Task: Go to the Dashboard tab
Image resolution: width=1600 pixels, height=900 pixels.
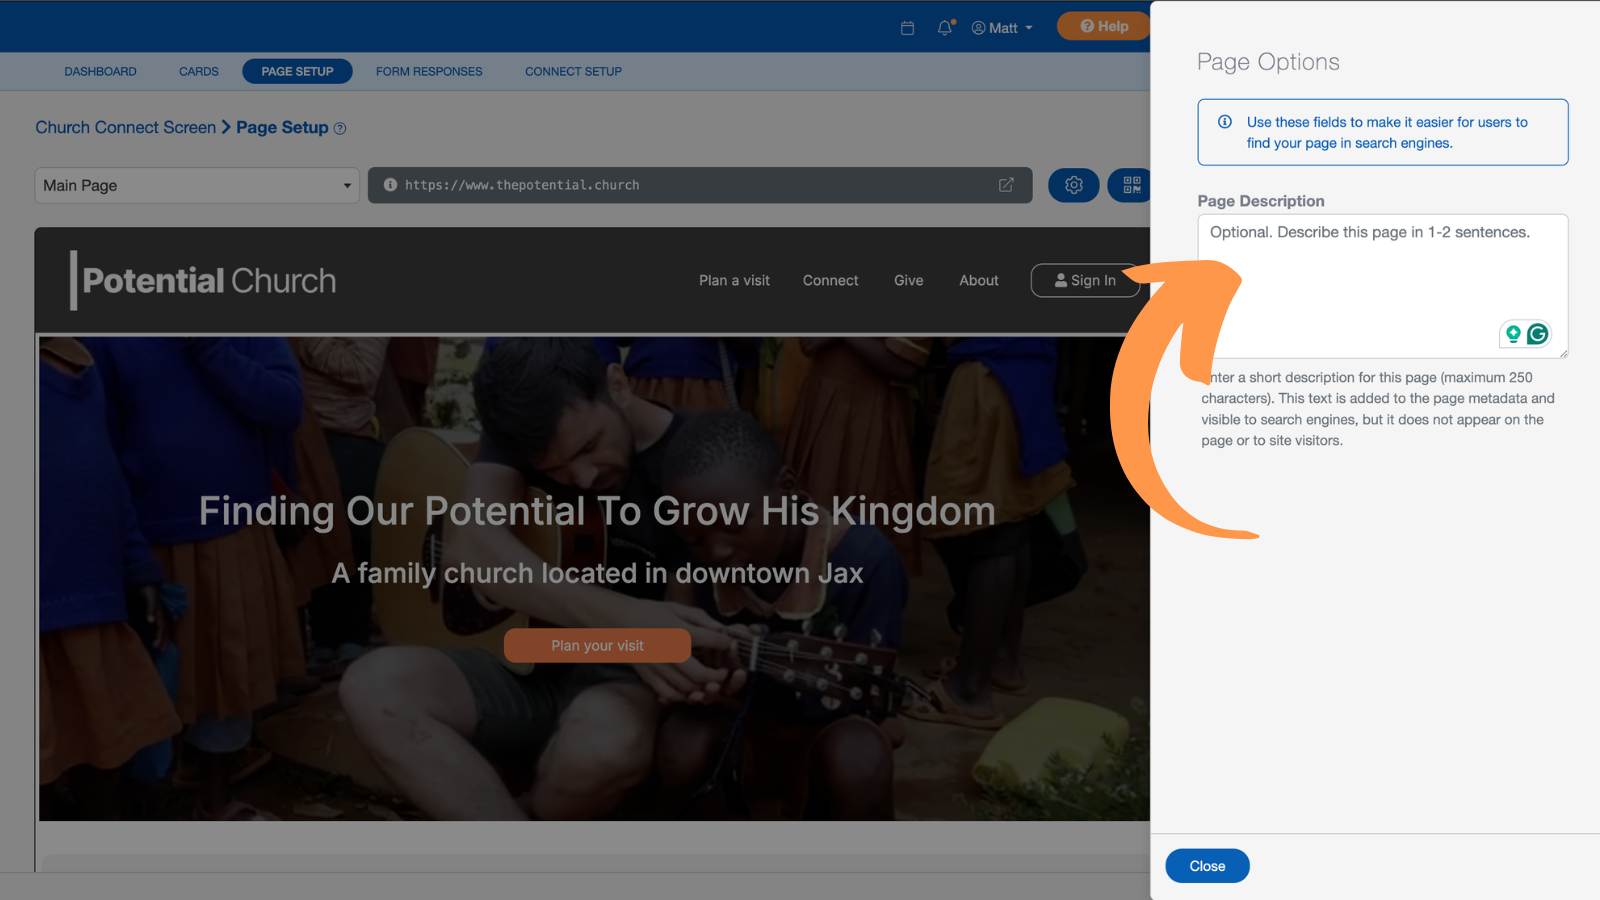Action: (x=100, y=72)
